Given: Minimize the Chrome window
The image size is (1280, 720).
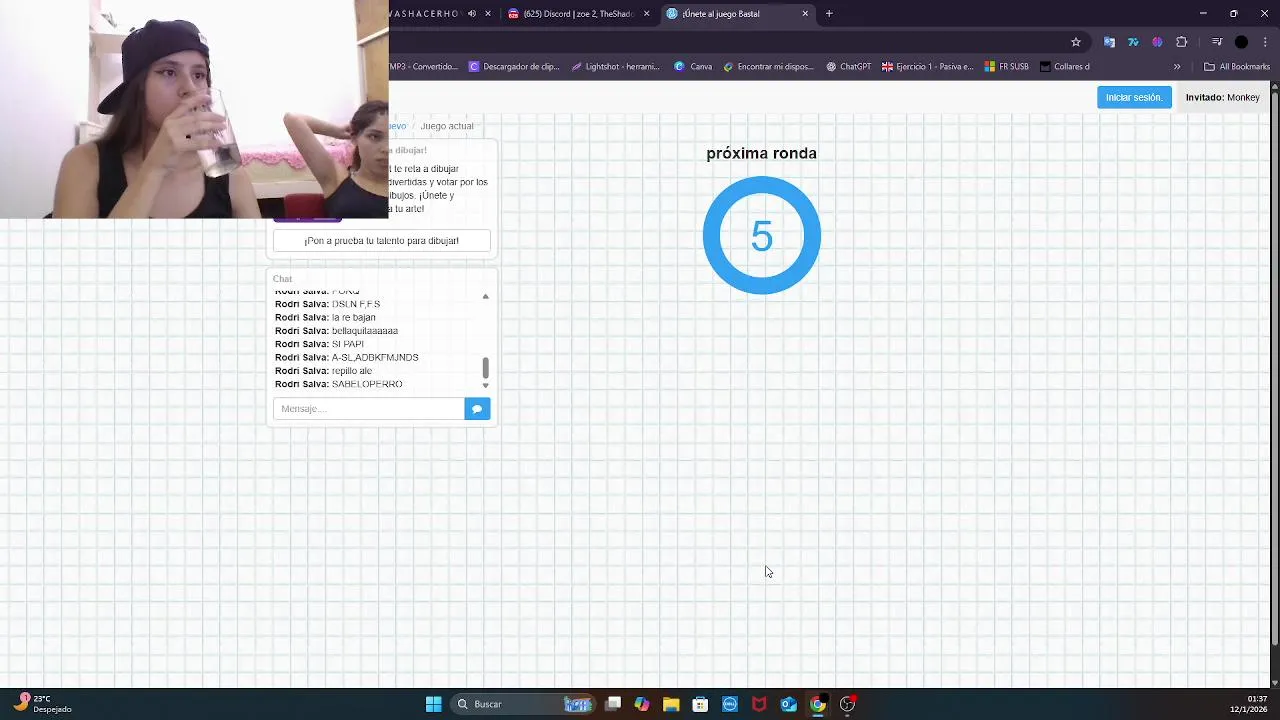Looking at the screenshot, I should [1203, 14].
